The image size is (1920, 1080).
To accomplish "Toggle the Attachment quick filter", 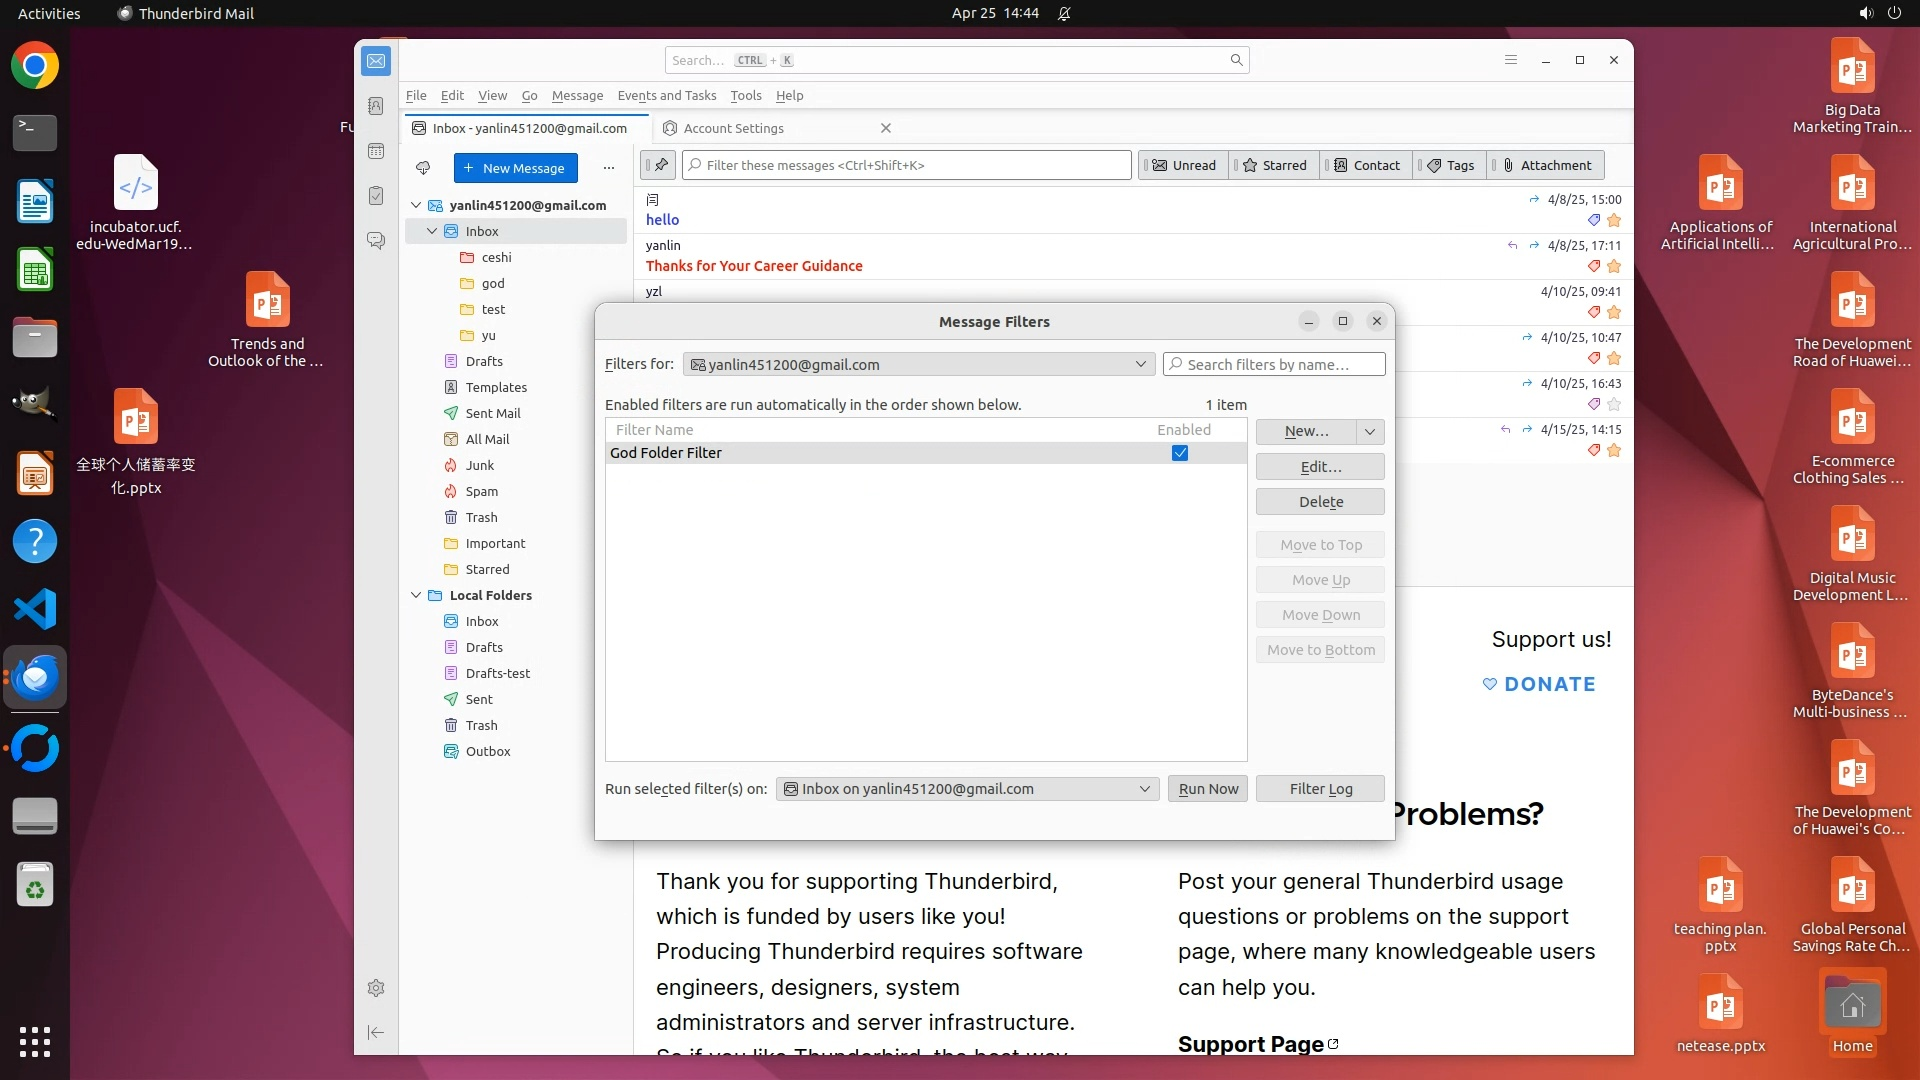I will 1547,165.
